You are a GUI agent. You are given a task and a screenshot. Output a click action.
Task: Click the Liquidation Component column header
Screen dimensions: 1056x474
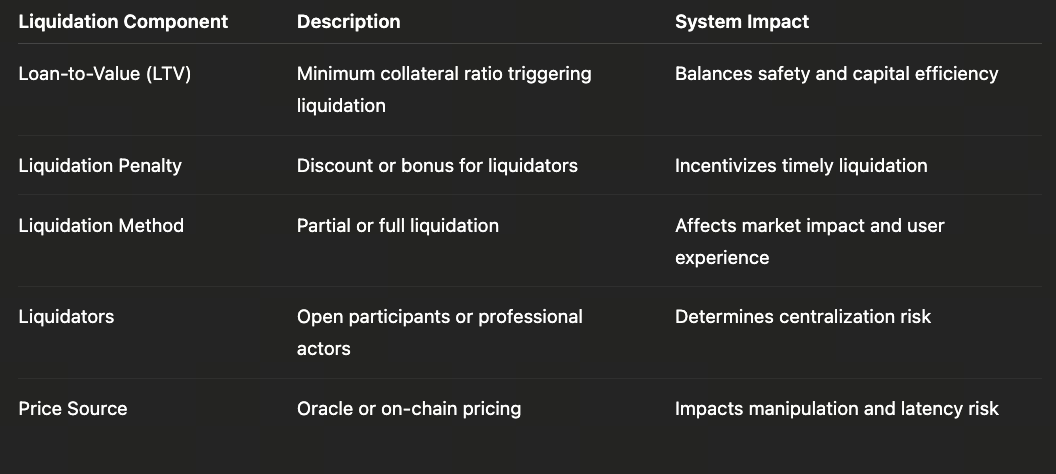(123, 21)
